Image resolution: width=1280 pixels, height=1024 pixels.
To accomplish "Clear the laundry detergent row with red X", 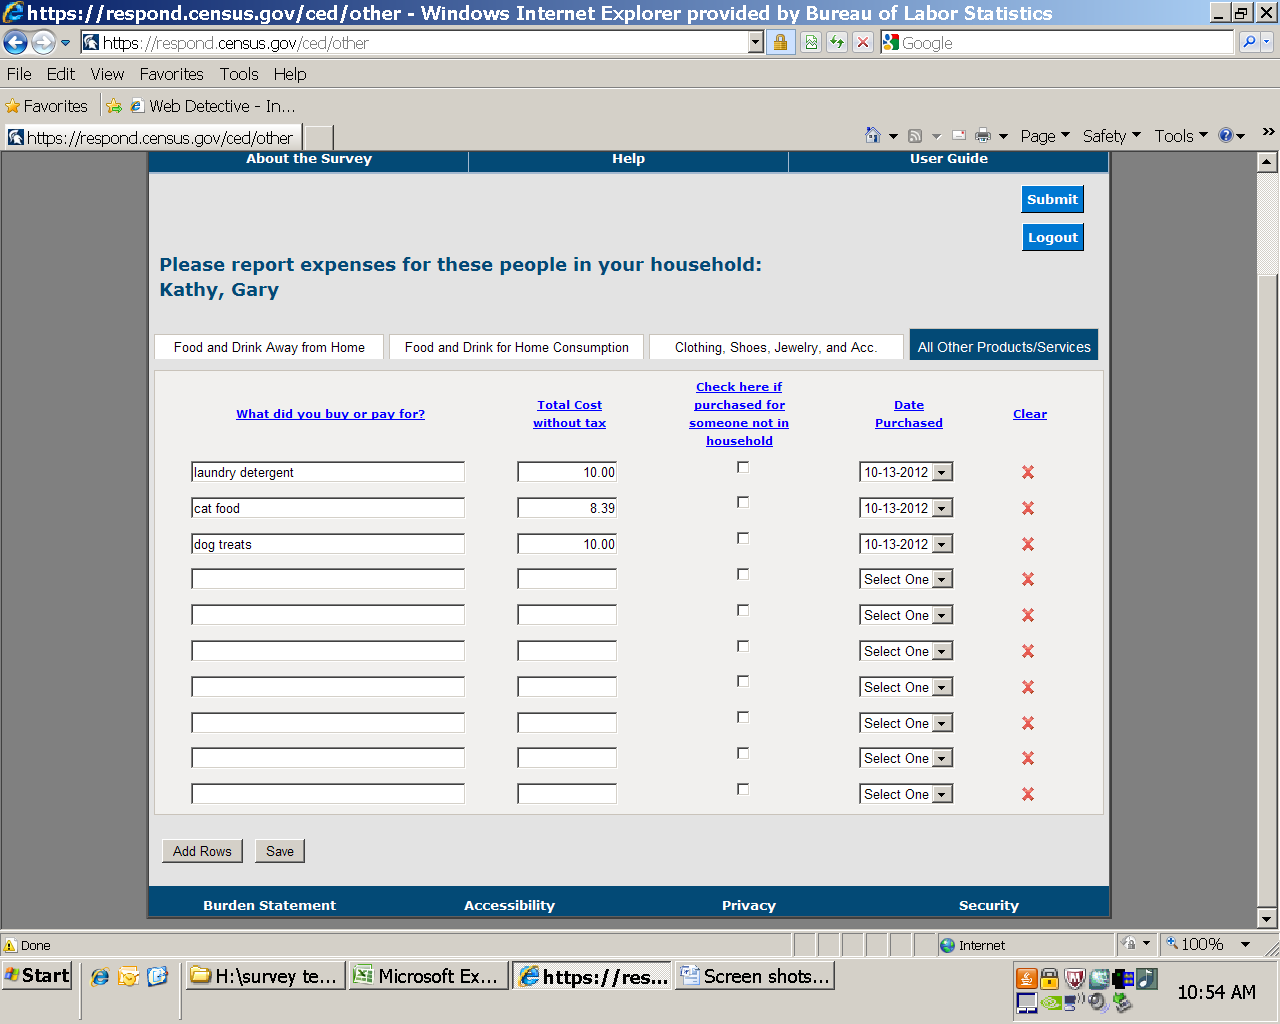I will click(1027, 472).
